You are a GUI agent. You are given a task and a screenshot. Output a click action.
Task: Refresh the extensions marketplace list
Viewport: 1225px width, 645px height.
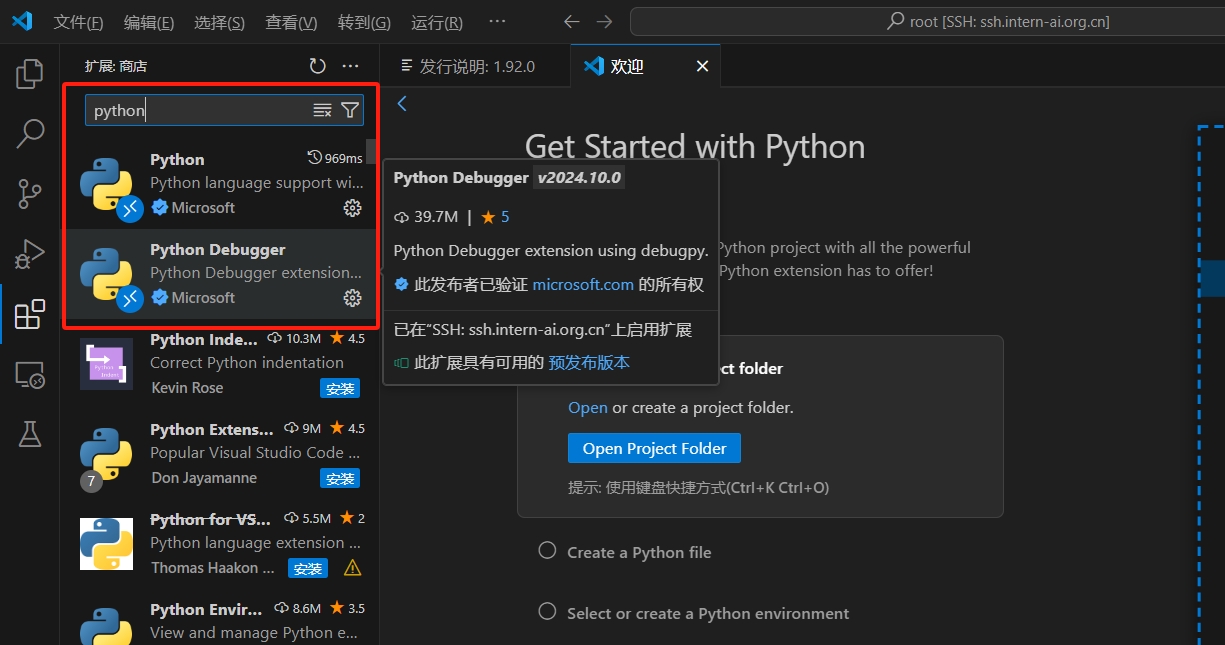[x=318, y=66]
